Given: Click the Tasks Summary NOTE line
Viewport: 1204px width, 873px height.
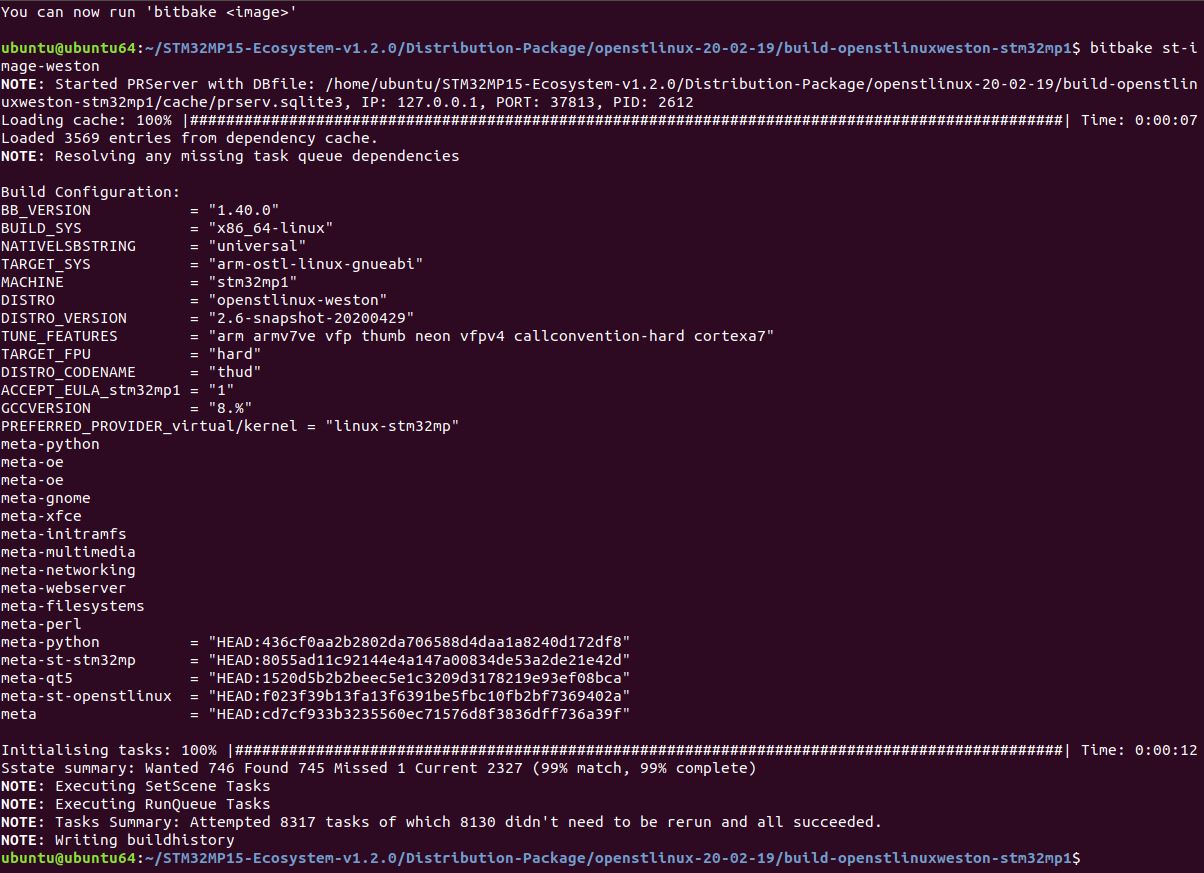Looking at the screenshot, I should (441, 822).
